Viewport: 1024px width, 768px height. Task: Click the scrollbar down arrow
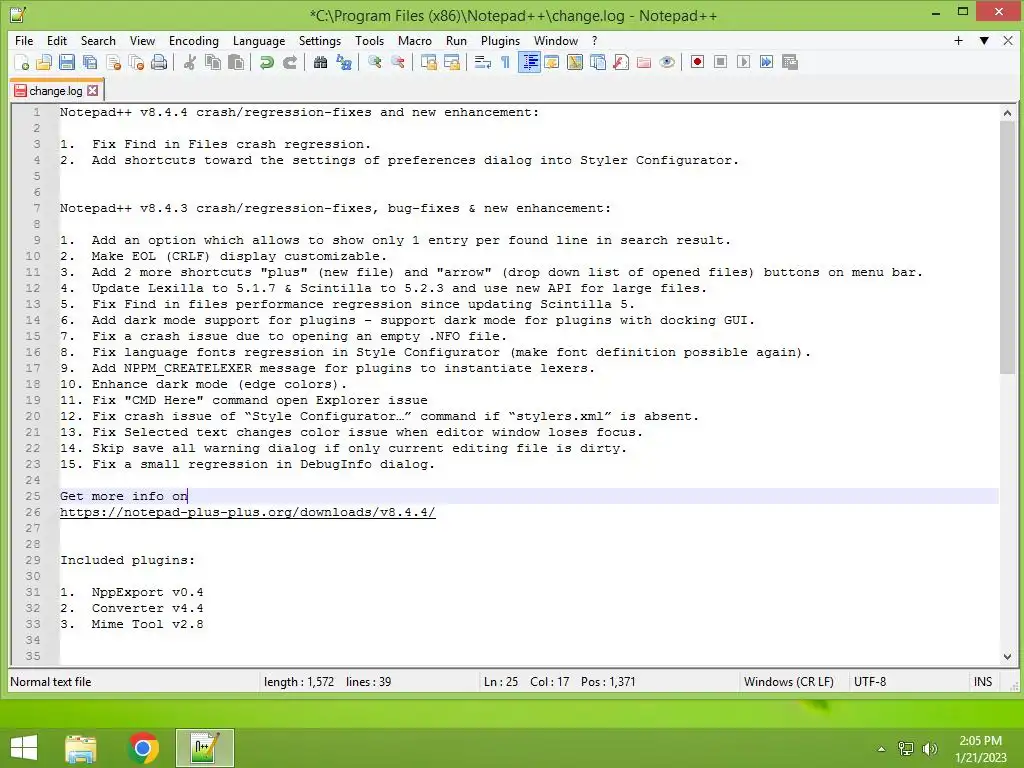1007,656
